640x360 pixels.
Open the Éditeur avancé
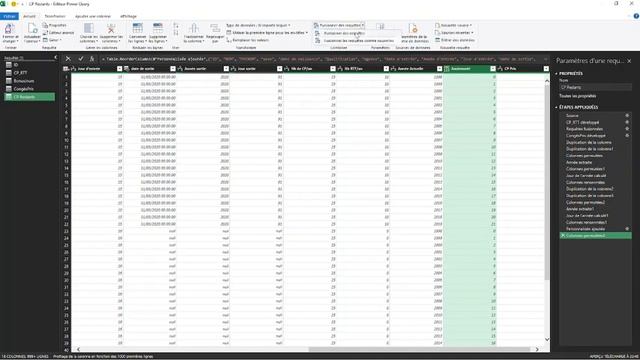[58, 33]
